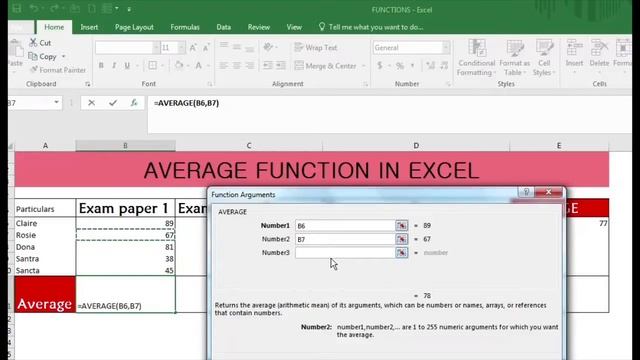Click the Cut scissors icon
The width and height of the screenshot is (640, 360).
pyautogui.click(x=33, y=42)
